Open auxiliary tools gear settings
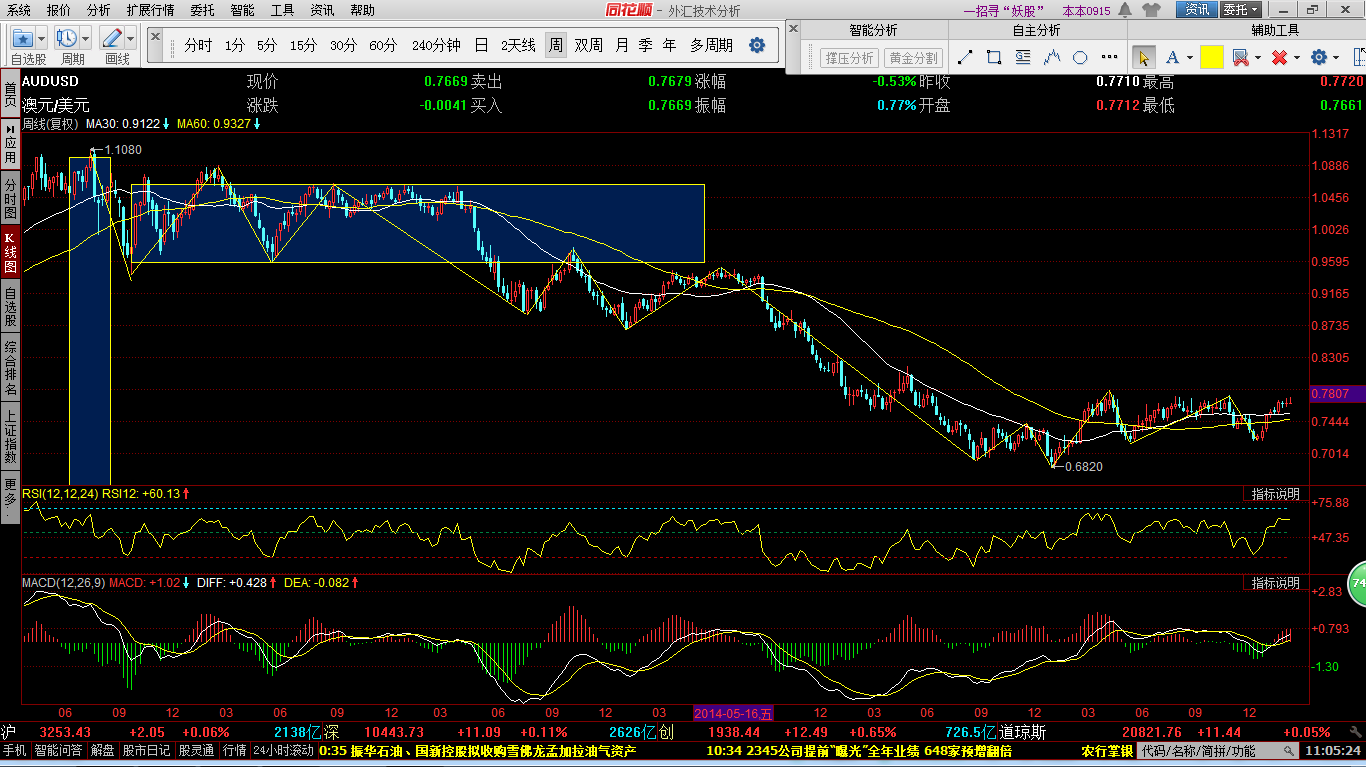1366x767 pixels. pyautogui.click(x=1319, y=57)
